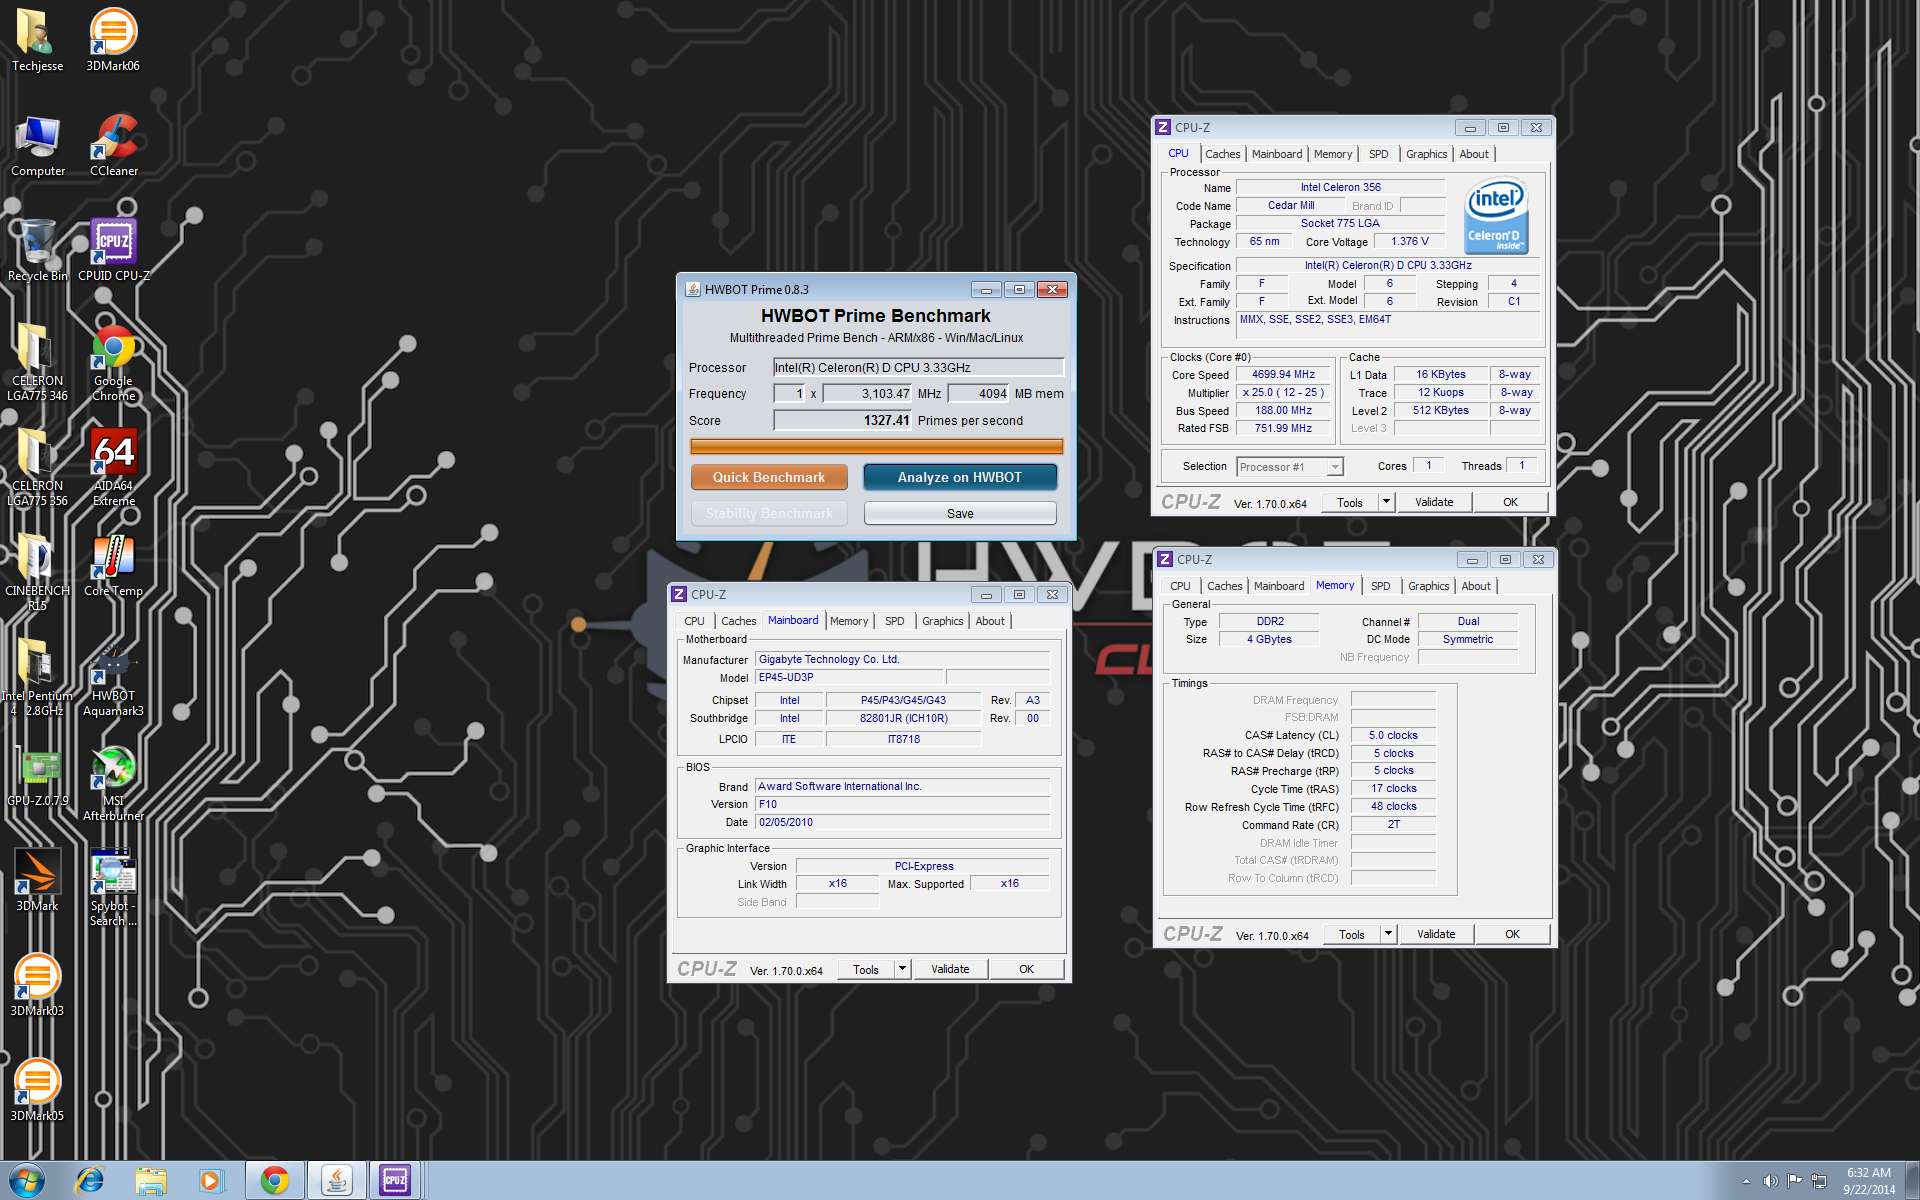The height and width of the screenshot is (1200, 1920).
Task: Switch to Caches tab in top CPU-Z window
Action: tap(1222, 154)
